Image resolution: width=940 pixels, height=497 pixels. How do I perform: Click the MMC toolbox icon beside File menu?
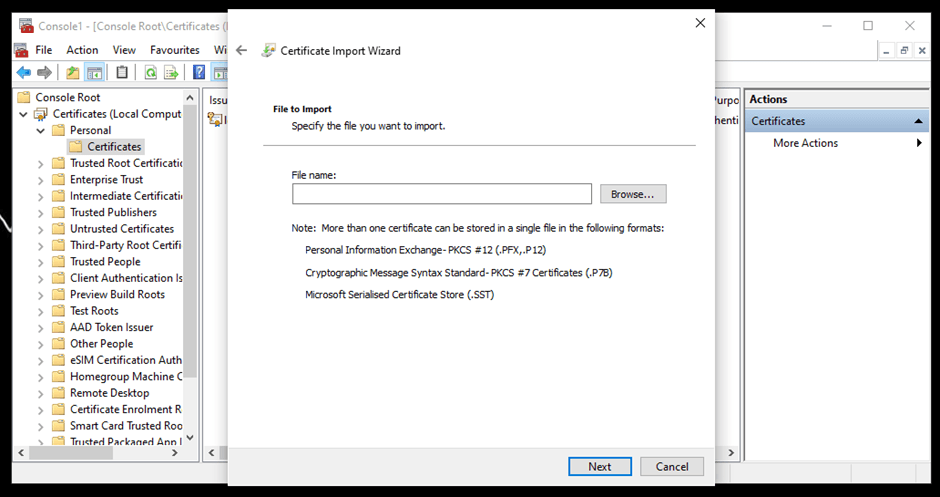(22, 50)
